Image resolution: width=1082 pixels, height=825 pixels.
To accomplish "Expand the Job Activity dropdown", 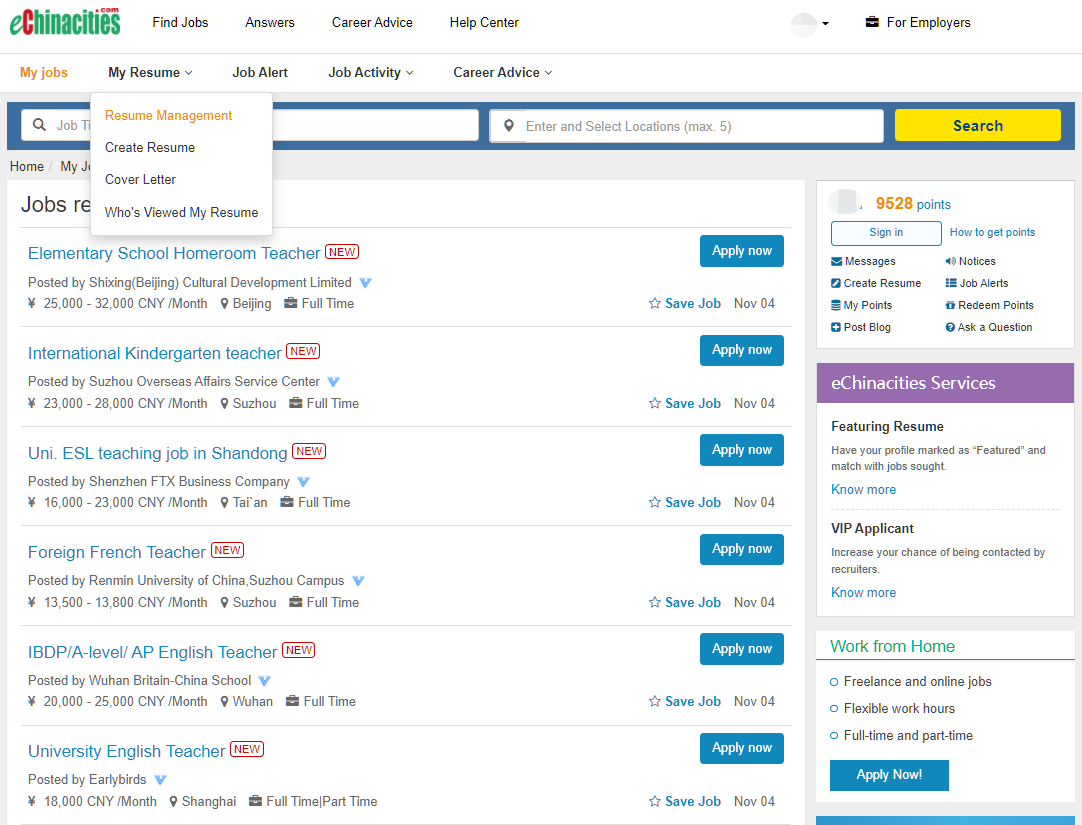I will (371, 72).
